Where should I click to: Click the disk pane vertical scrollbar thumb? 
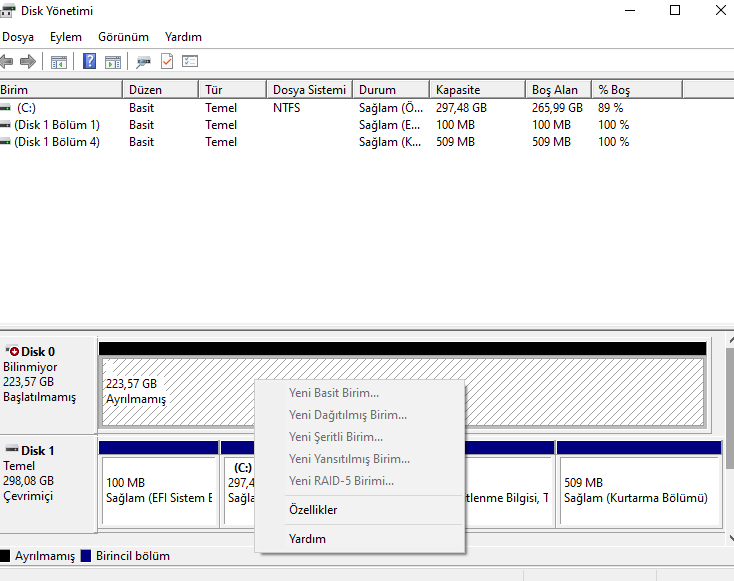[730, 408]
